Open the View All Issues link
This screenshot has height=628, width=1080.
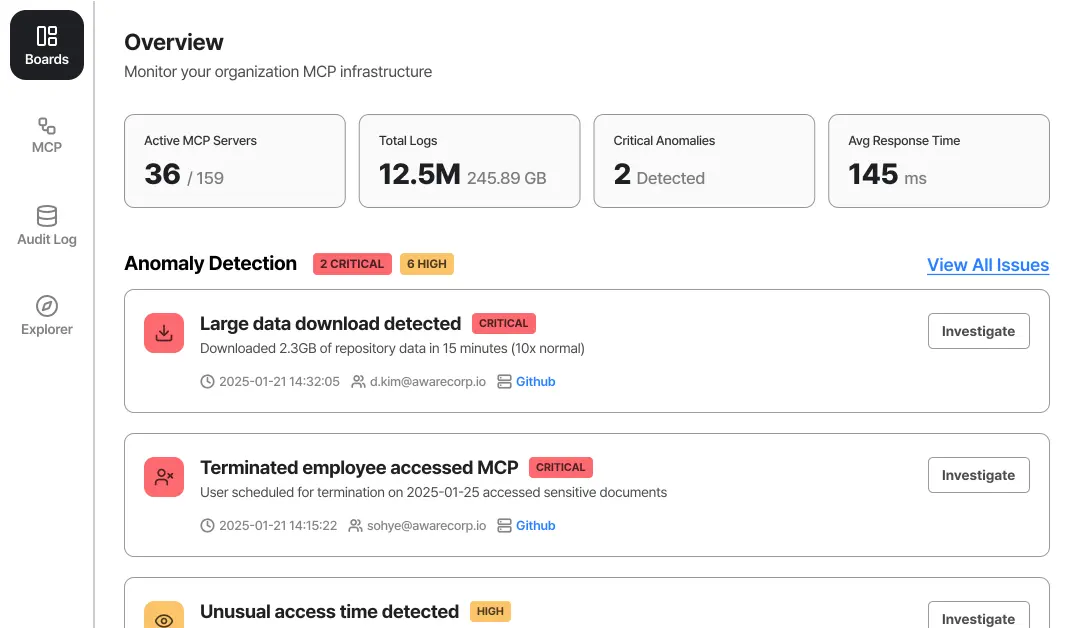pyautogui.click(x=987, y=265)
